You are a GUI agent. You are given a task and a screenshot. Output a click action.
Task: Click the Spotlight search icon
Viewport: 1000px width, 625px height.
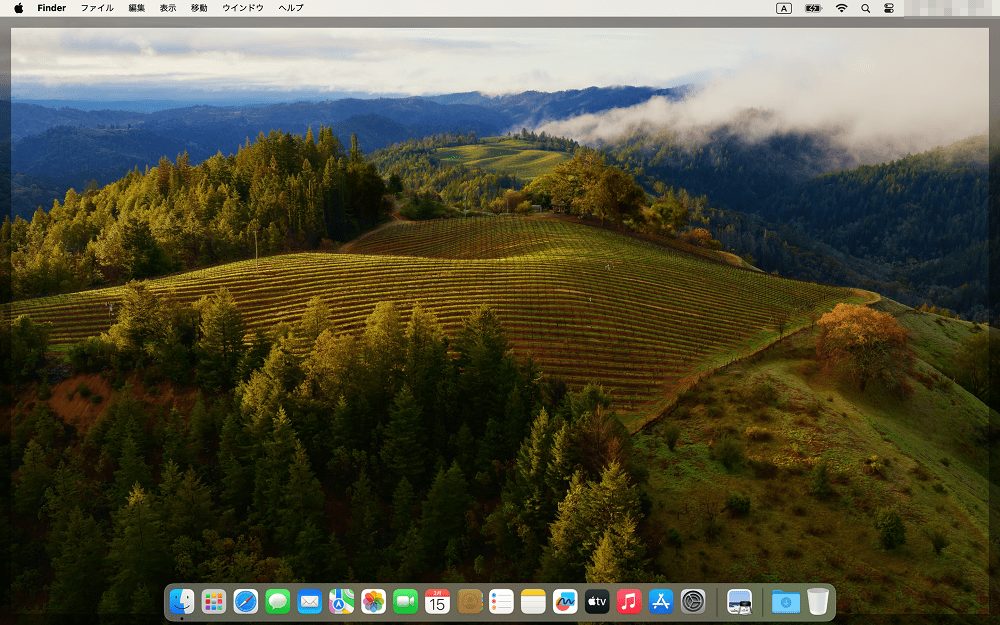click(865, 8)
